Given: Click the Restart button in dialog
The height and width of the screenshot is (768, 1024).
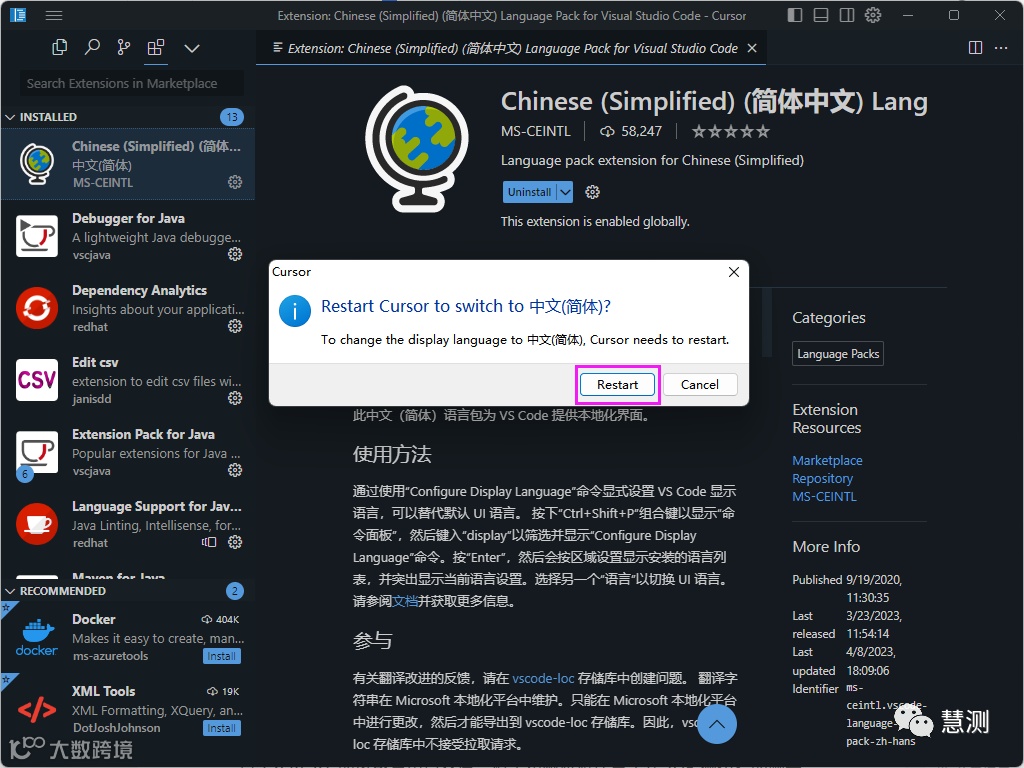Looking at the screenshot, I should [x=617, y=385].
